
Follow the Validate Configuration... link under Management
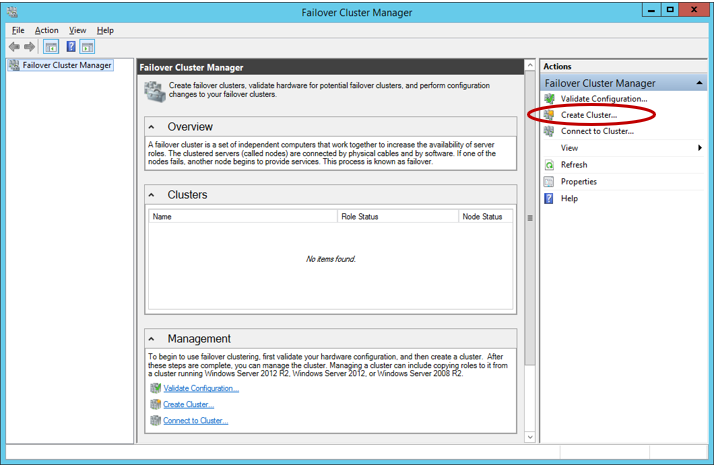(201, 388)
